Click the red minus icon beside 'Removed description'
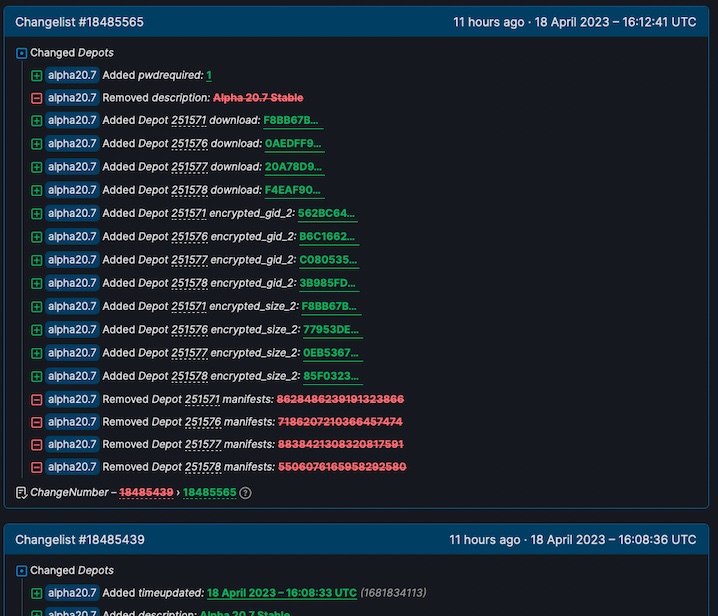Image resolution: width=718 pixels, height=616 pixels. (37, 98)
